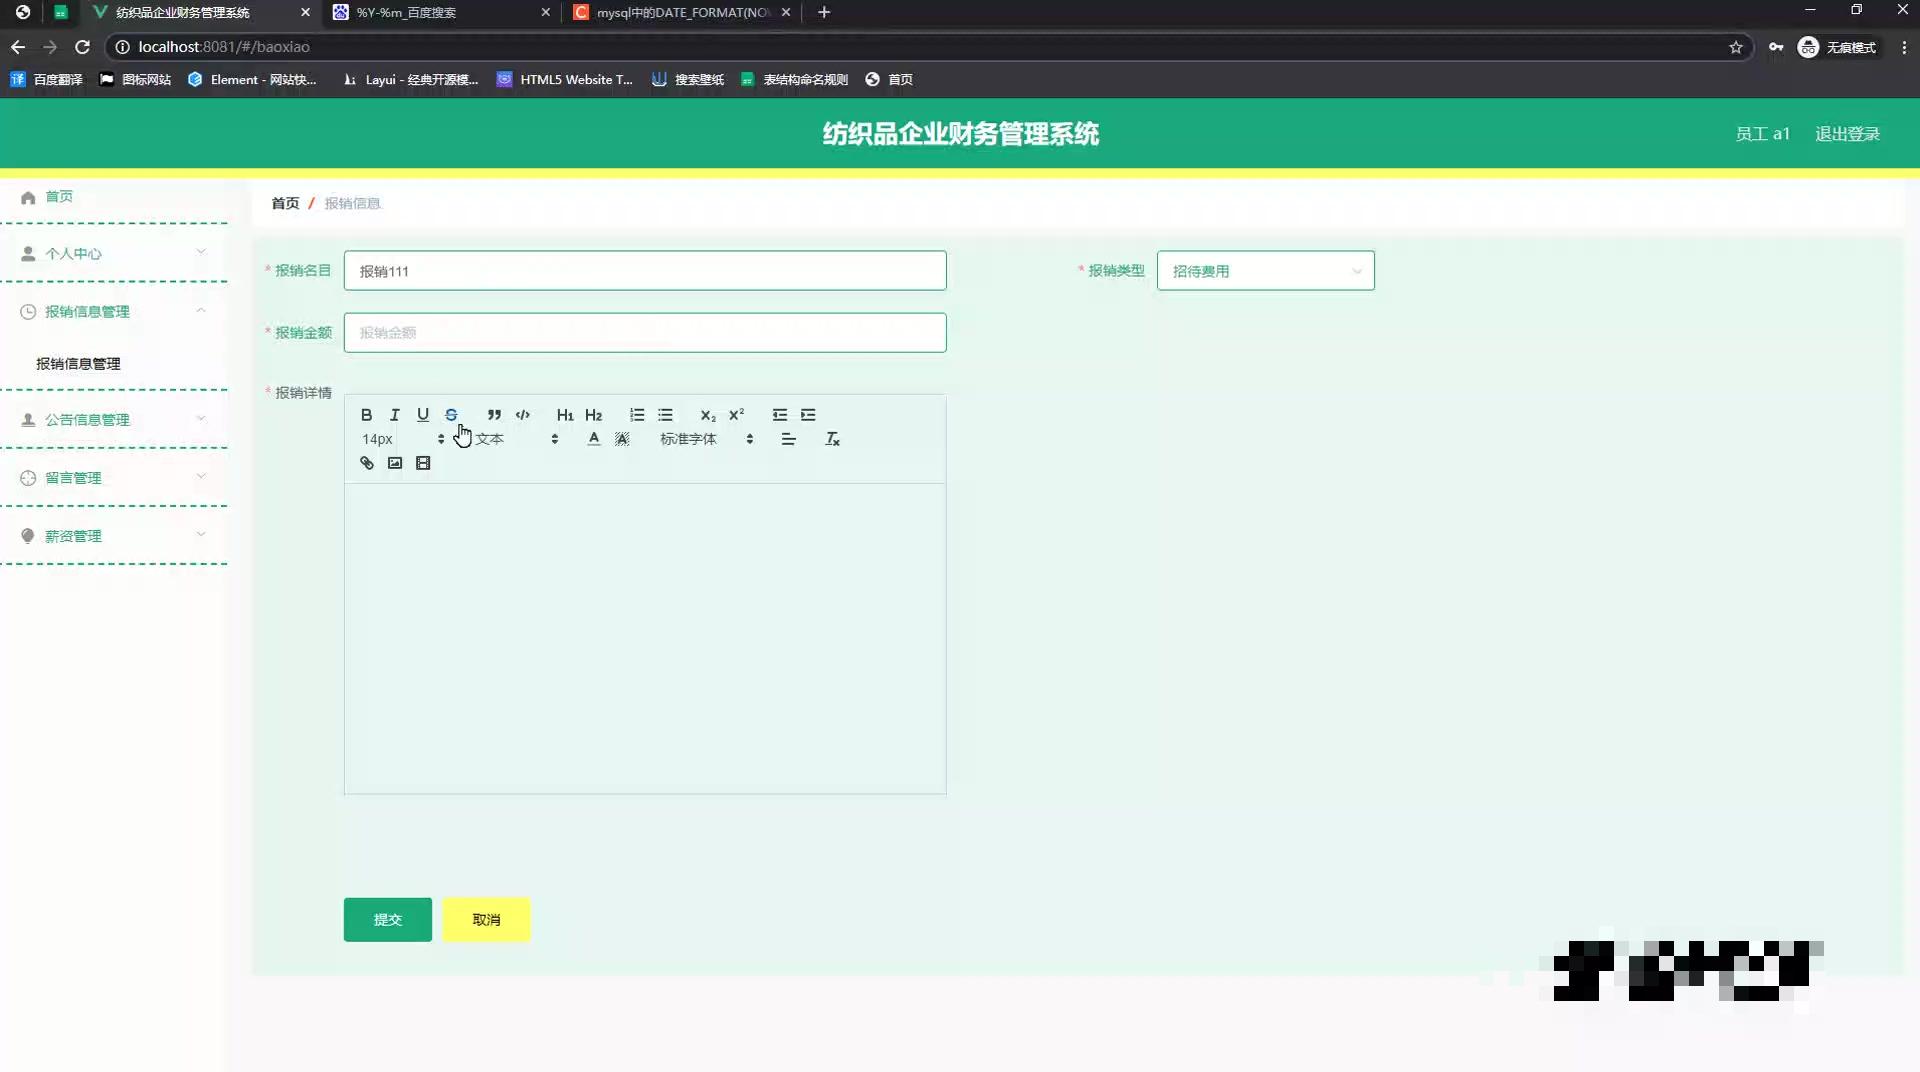
Task: Insert a blockquote with the quote icon
Action: (494, 415)
